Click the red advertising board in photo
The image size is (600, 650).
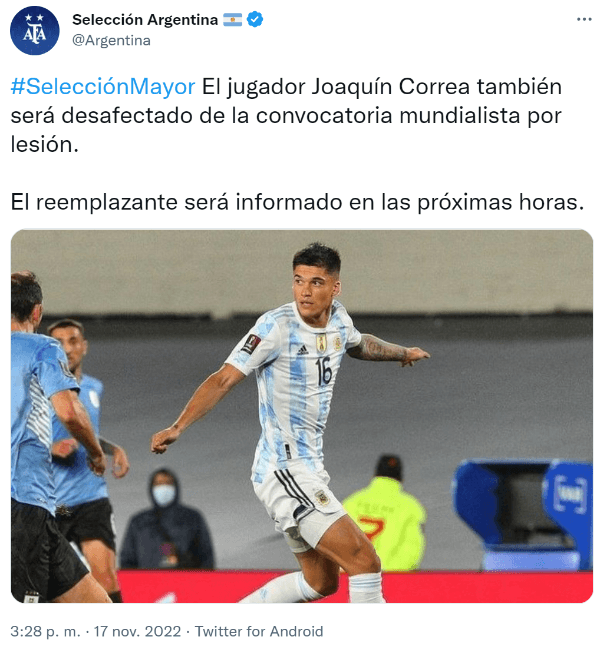coord(355,587)
